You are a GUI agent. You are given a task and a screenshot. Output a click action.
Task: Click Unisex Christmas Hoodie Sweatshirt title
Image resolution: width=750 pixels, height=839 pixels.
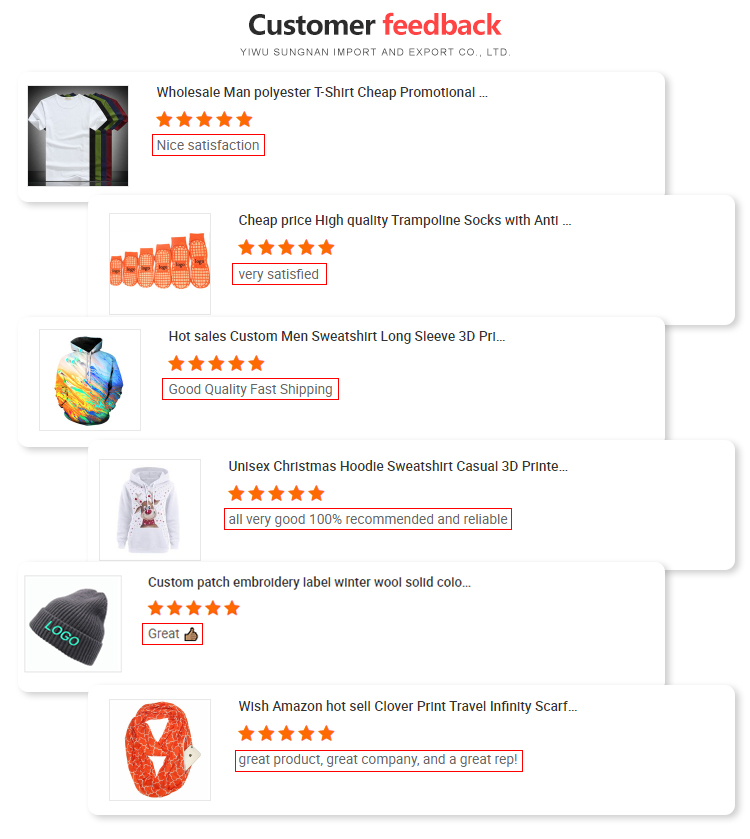tap(398, 466)
